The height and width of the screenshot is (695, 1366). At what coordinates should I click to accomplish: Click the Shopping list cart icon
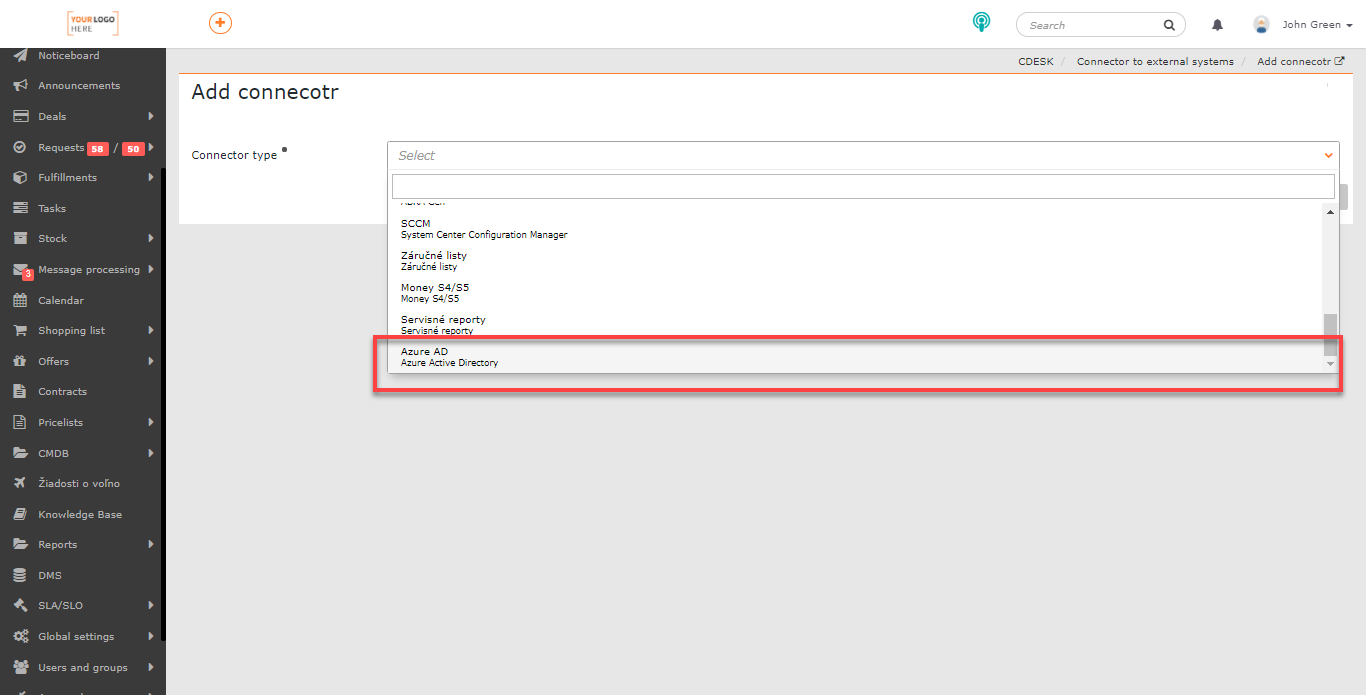pos(20,330)
